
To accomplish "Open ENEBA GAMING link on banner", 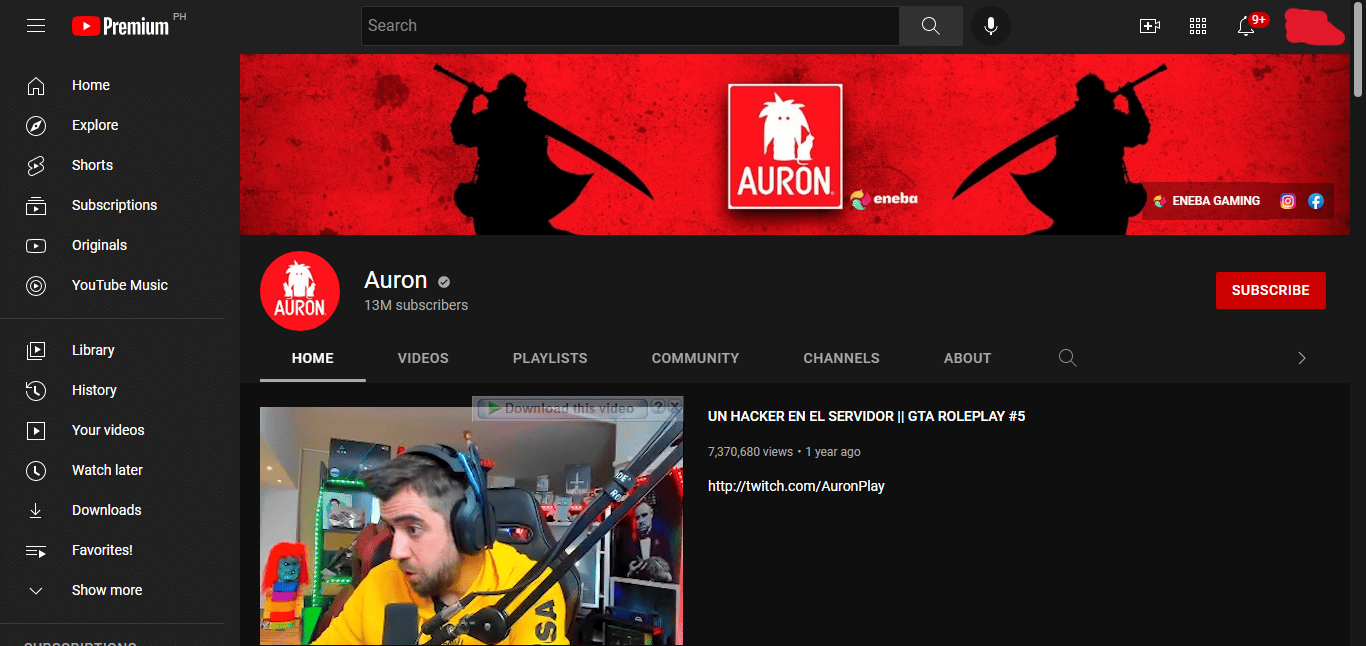I will coord(1207,201).
